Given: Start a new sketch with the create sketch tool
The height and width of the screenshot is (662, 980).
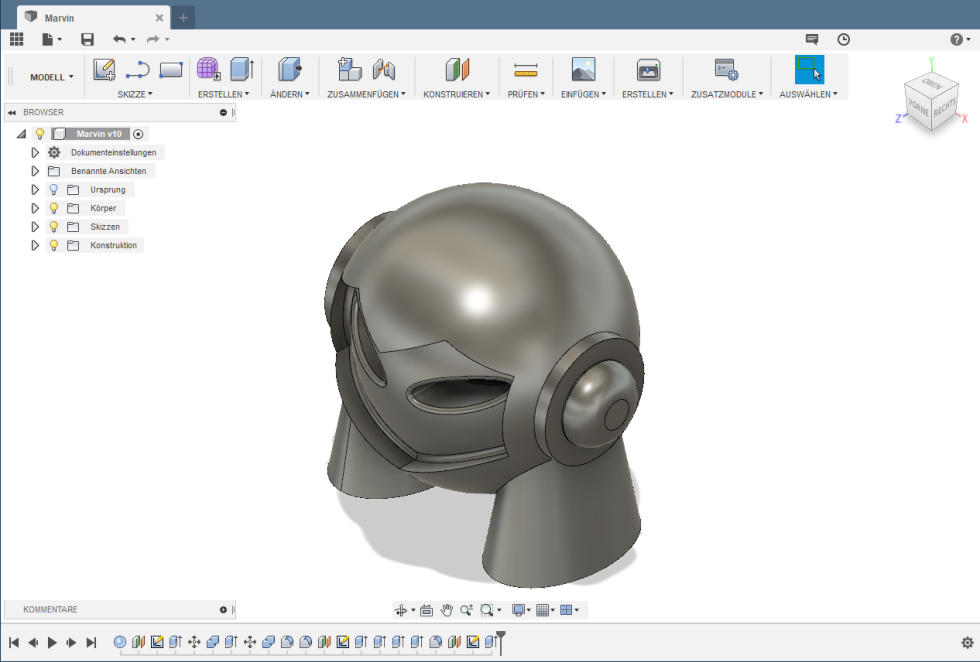Looking at the screenshot, I should [x=104, y=69].
